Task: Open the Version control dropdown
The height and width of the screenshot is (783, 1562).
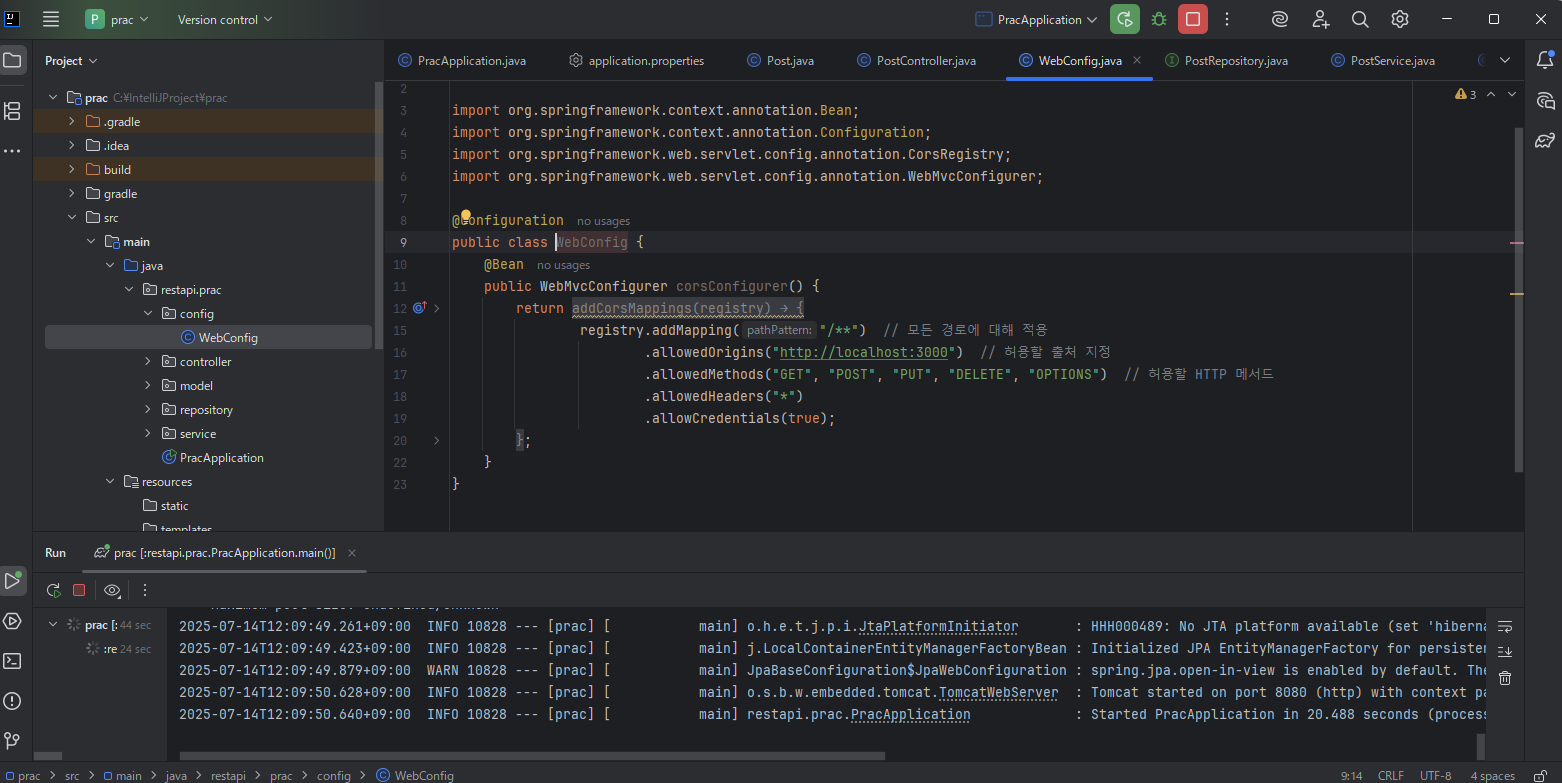Action: click(x=225, y=19)
